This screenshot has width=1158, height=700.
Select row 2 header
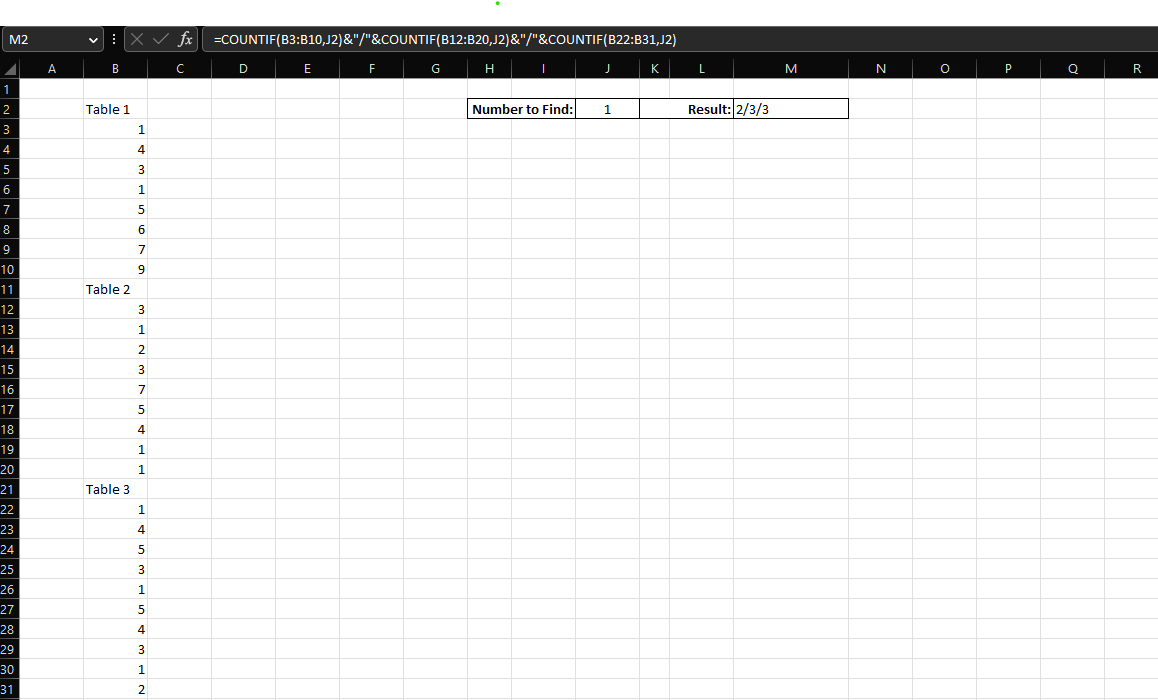9,109
